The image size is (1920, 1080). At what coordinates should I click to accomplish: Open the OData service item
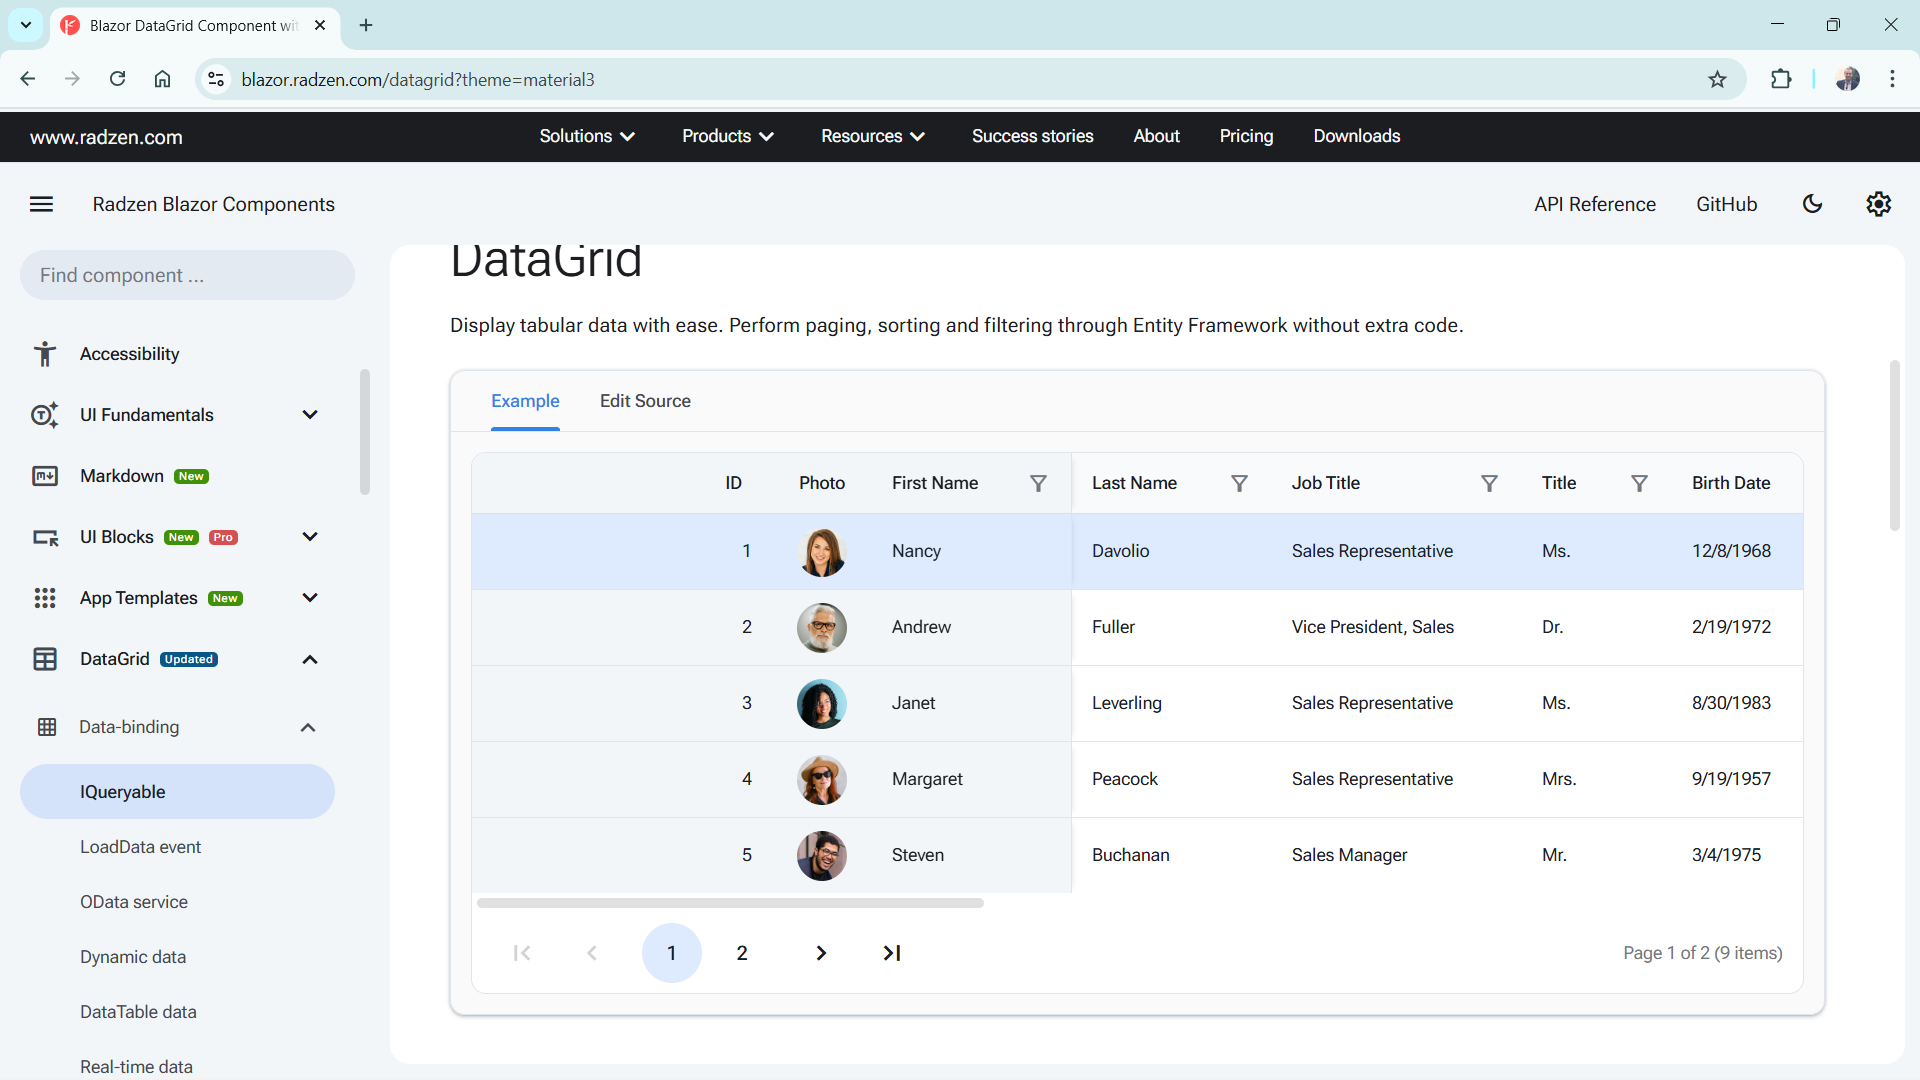tap(134, 902)
